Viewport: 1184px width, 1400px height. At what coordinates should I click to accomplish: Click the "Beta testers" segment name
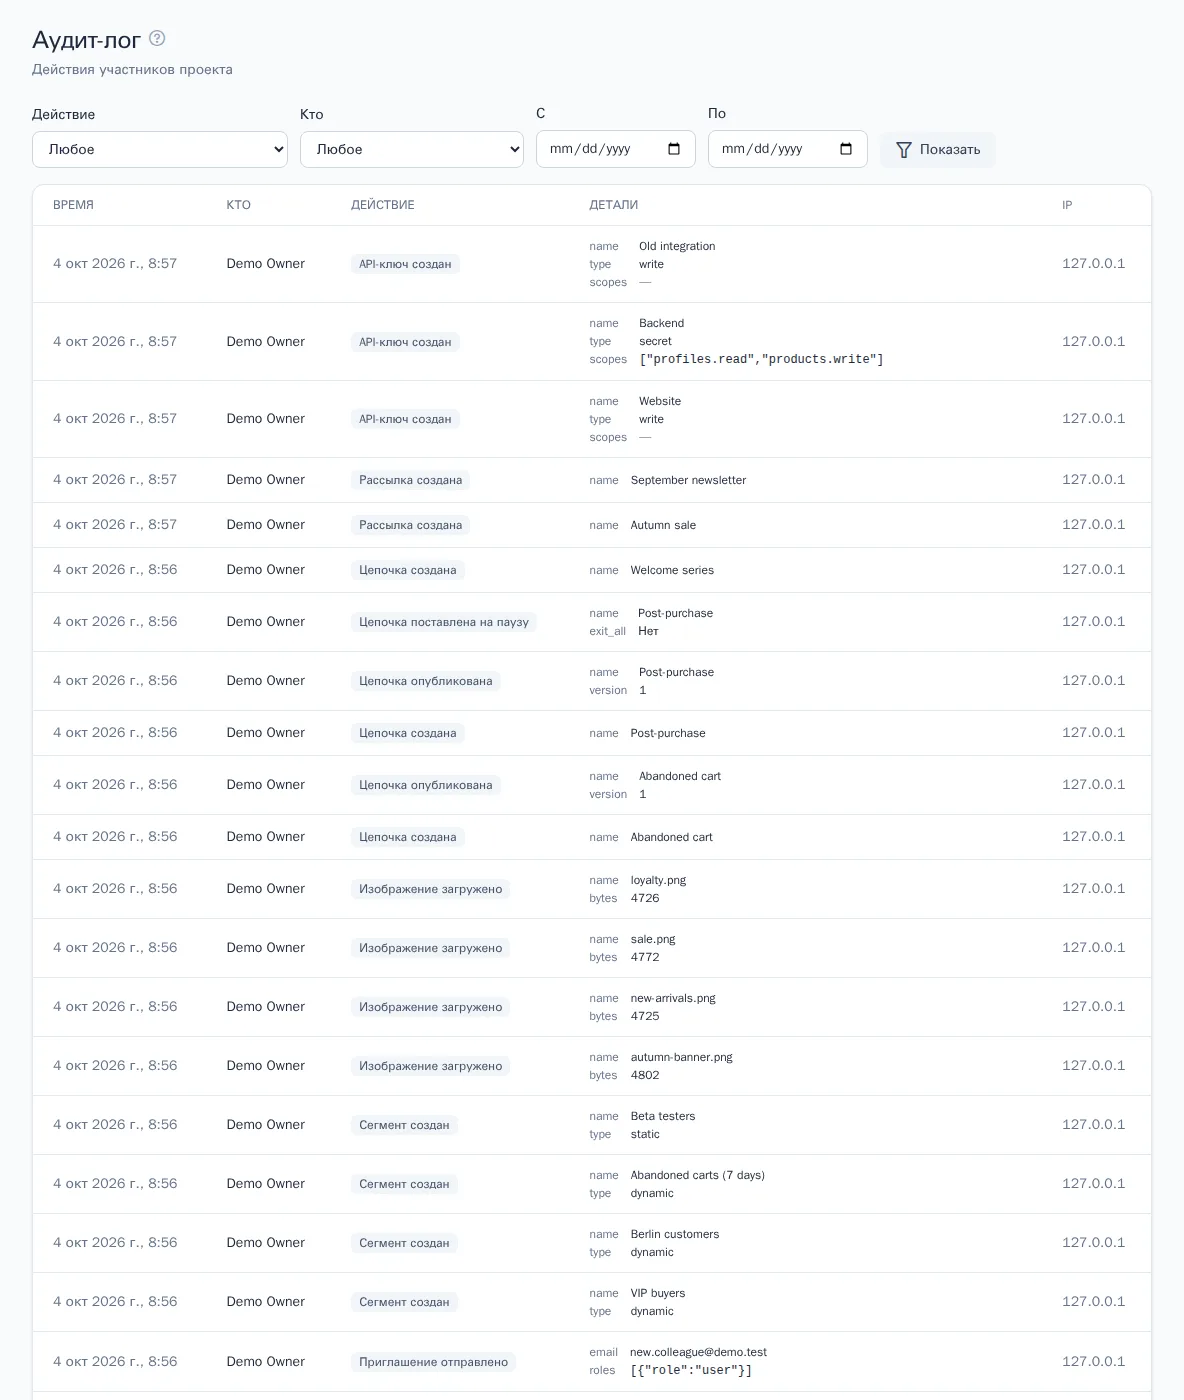coord(663,1116)
